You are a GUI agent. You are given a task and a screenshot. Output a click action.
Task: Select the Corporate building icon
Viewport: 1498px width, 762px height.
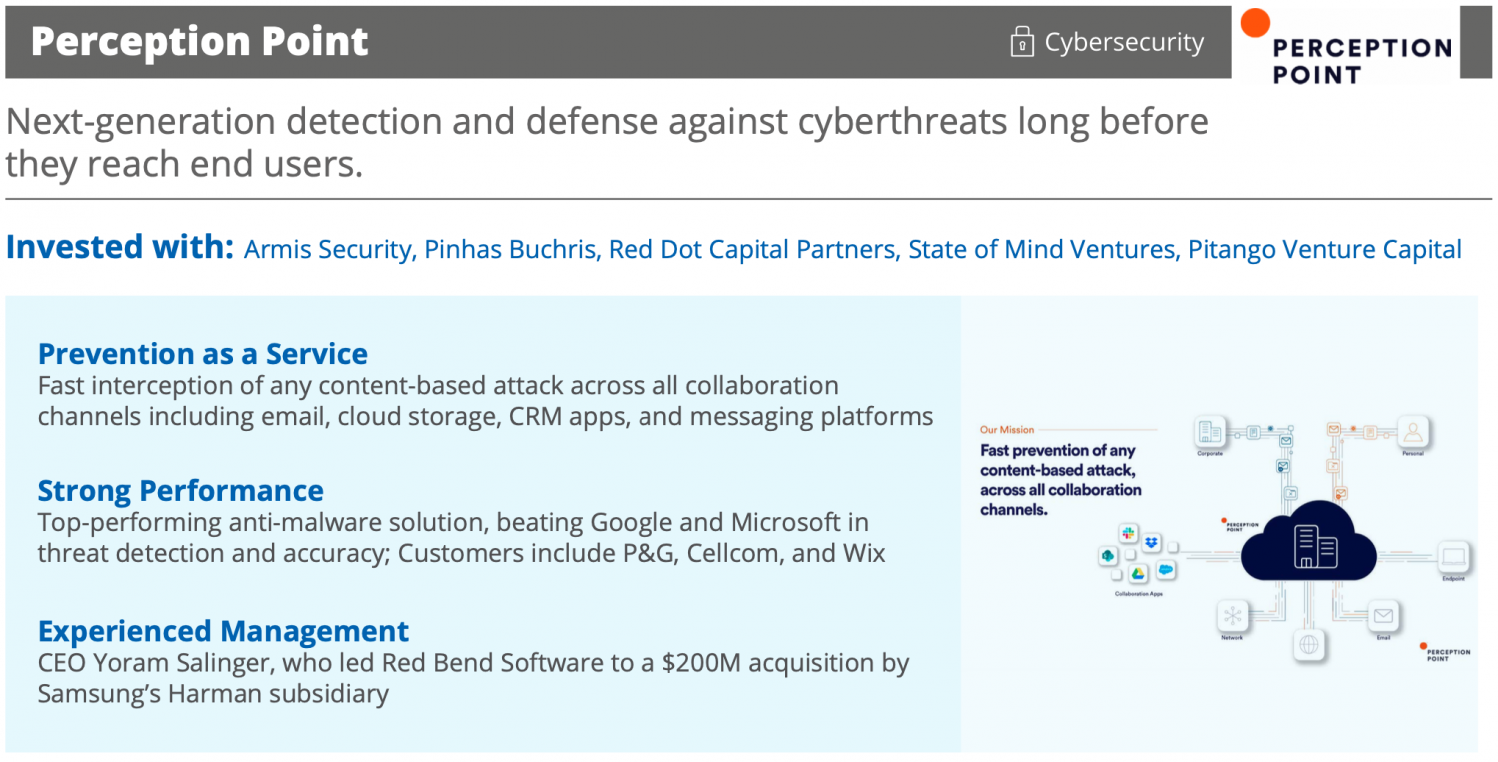[1210, 433]
